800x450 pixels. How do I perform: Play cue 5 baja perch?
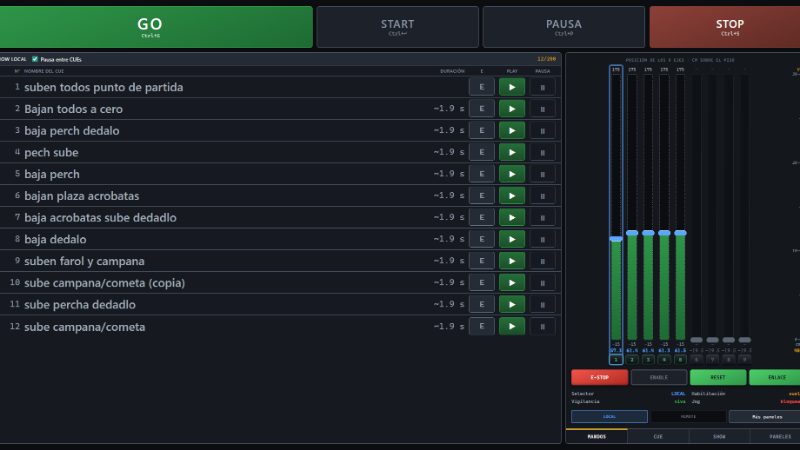click(x=512, y=174)
